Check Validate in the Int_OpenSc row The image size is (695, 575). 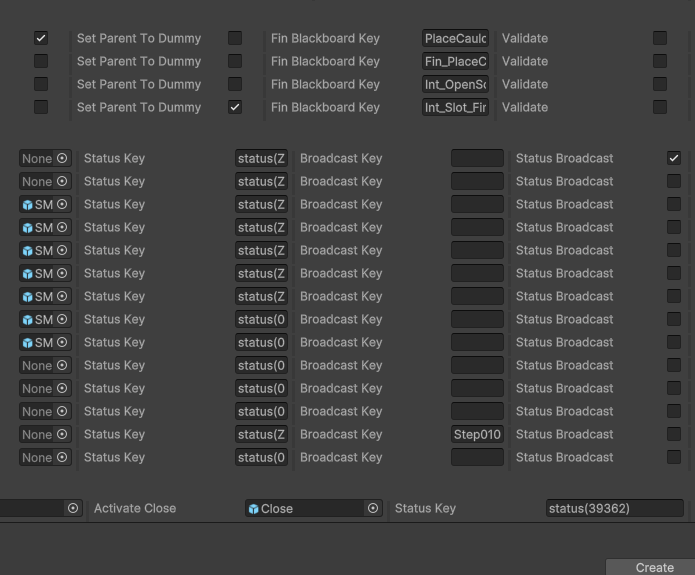coord(660,84)
